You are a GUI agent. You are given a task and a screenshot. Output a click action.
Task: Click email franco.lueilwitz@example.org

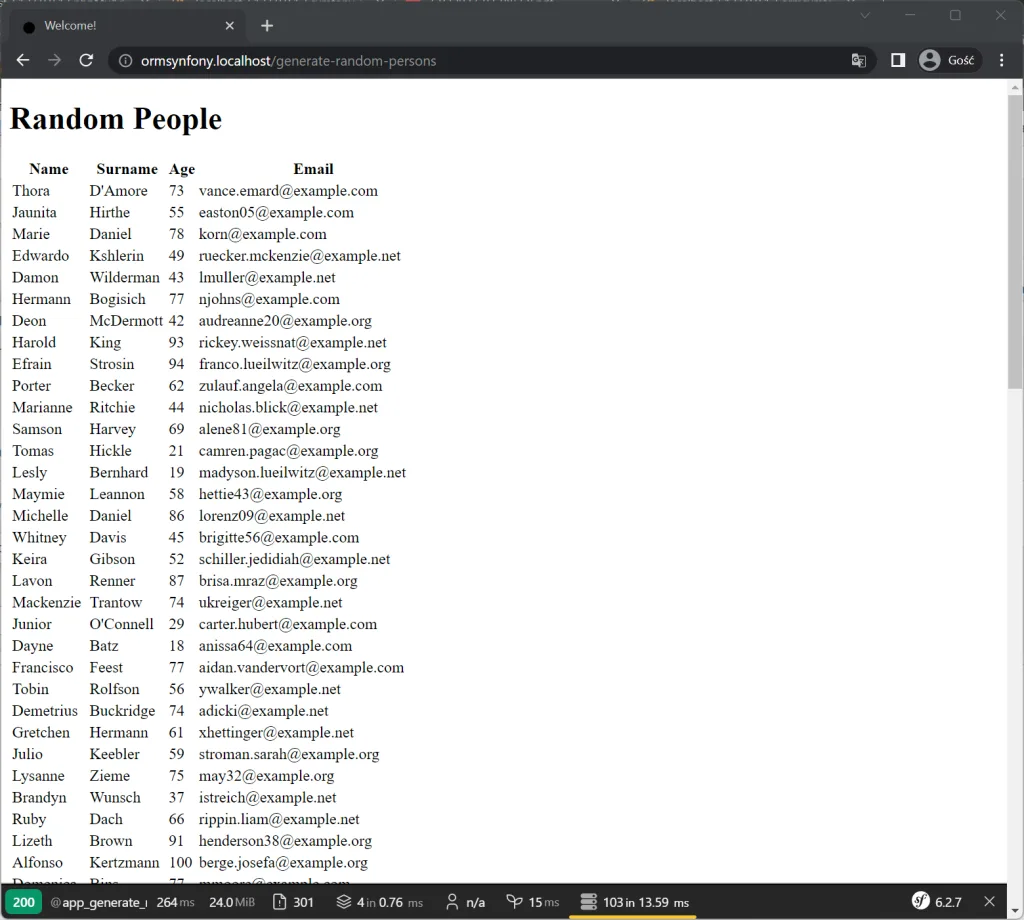tap(295, 364)
